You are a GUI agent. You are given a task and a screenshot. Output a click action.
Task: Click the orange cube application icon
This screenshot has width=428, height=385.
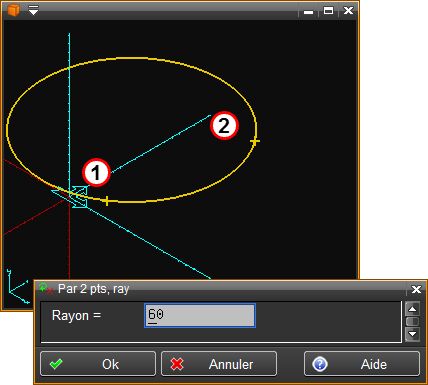(x=13, y=10)
